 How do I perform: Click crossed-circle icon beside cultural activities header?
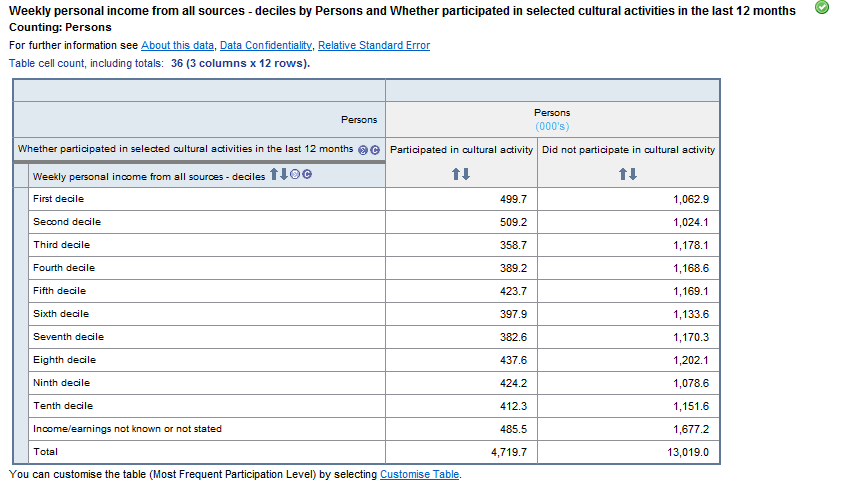pos(363,150)
